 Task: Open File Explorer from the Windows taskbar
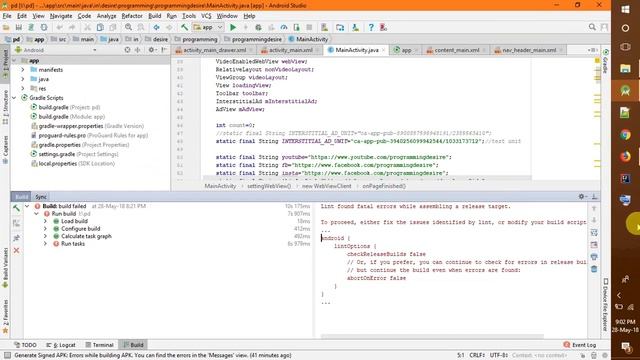point(625,68)
